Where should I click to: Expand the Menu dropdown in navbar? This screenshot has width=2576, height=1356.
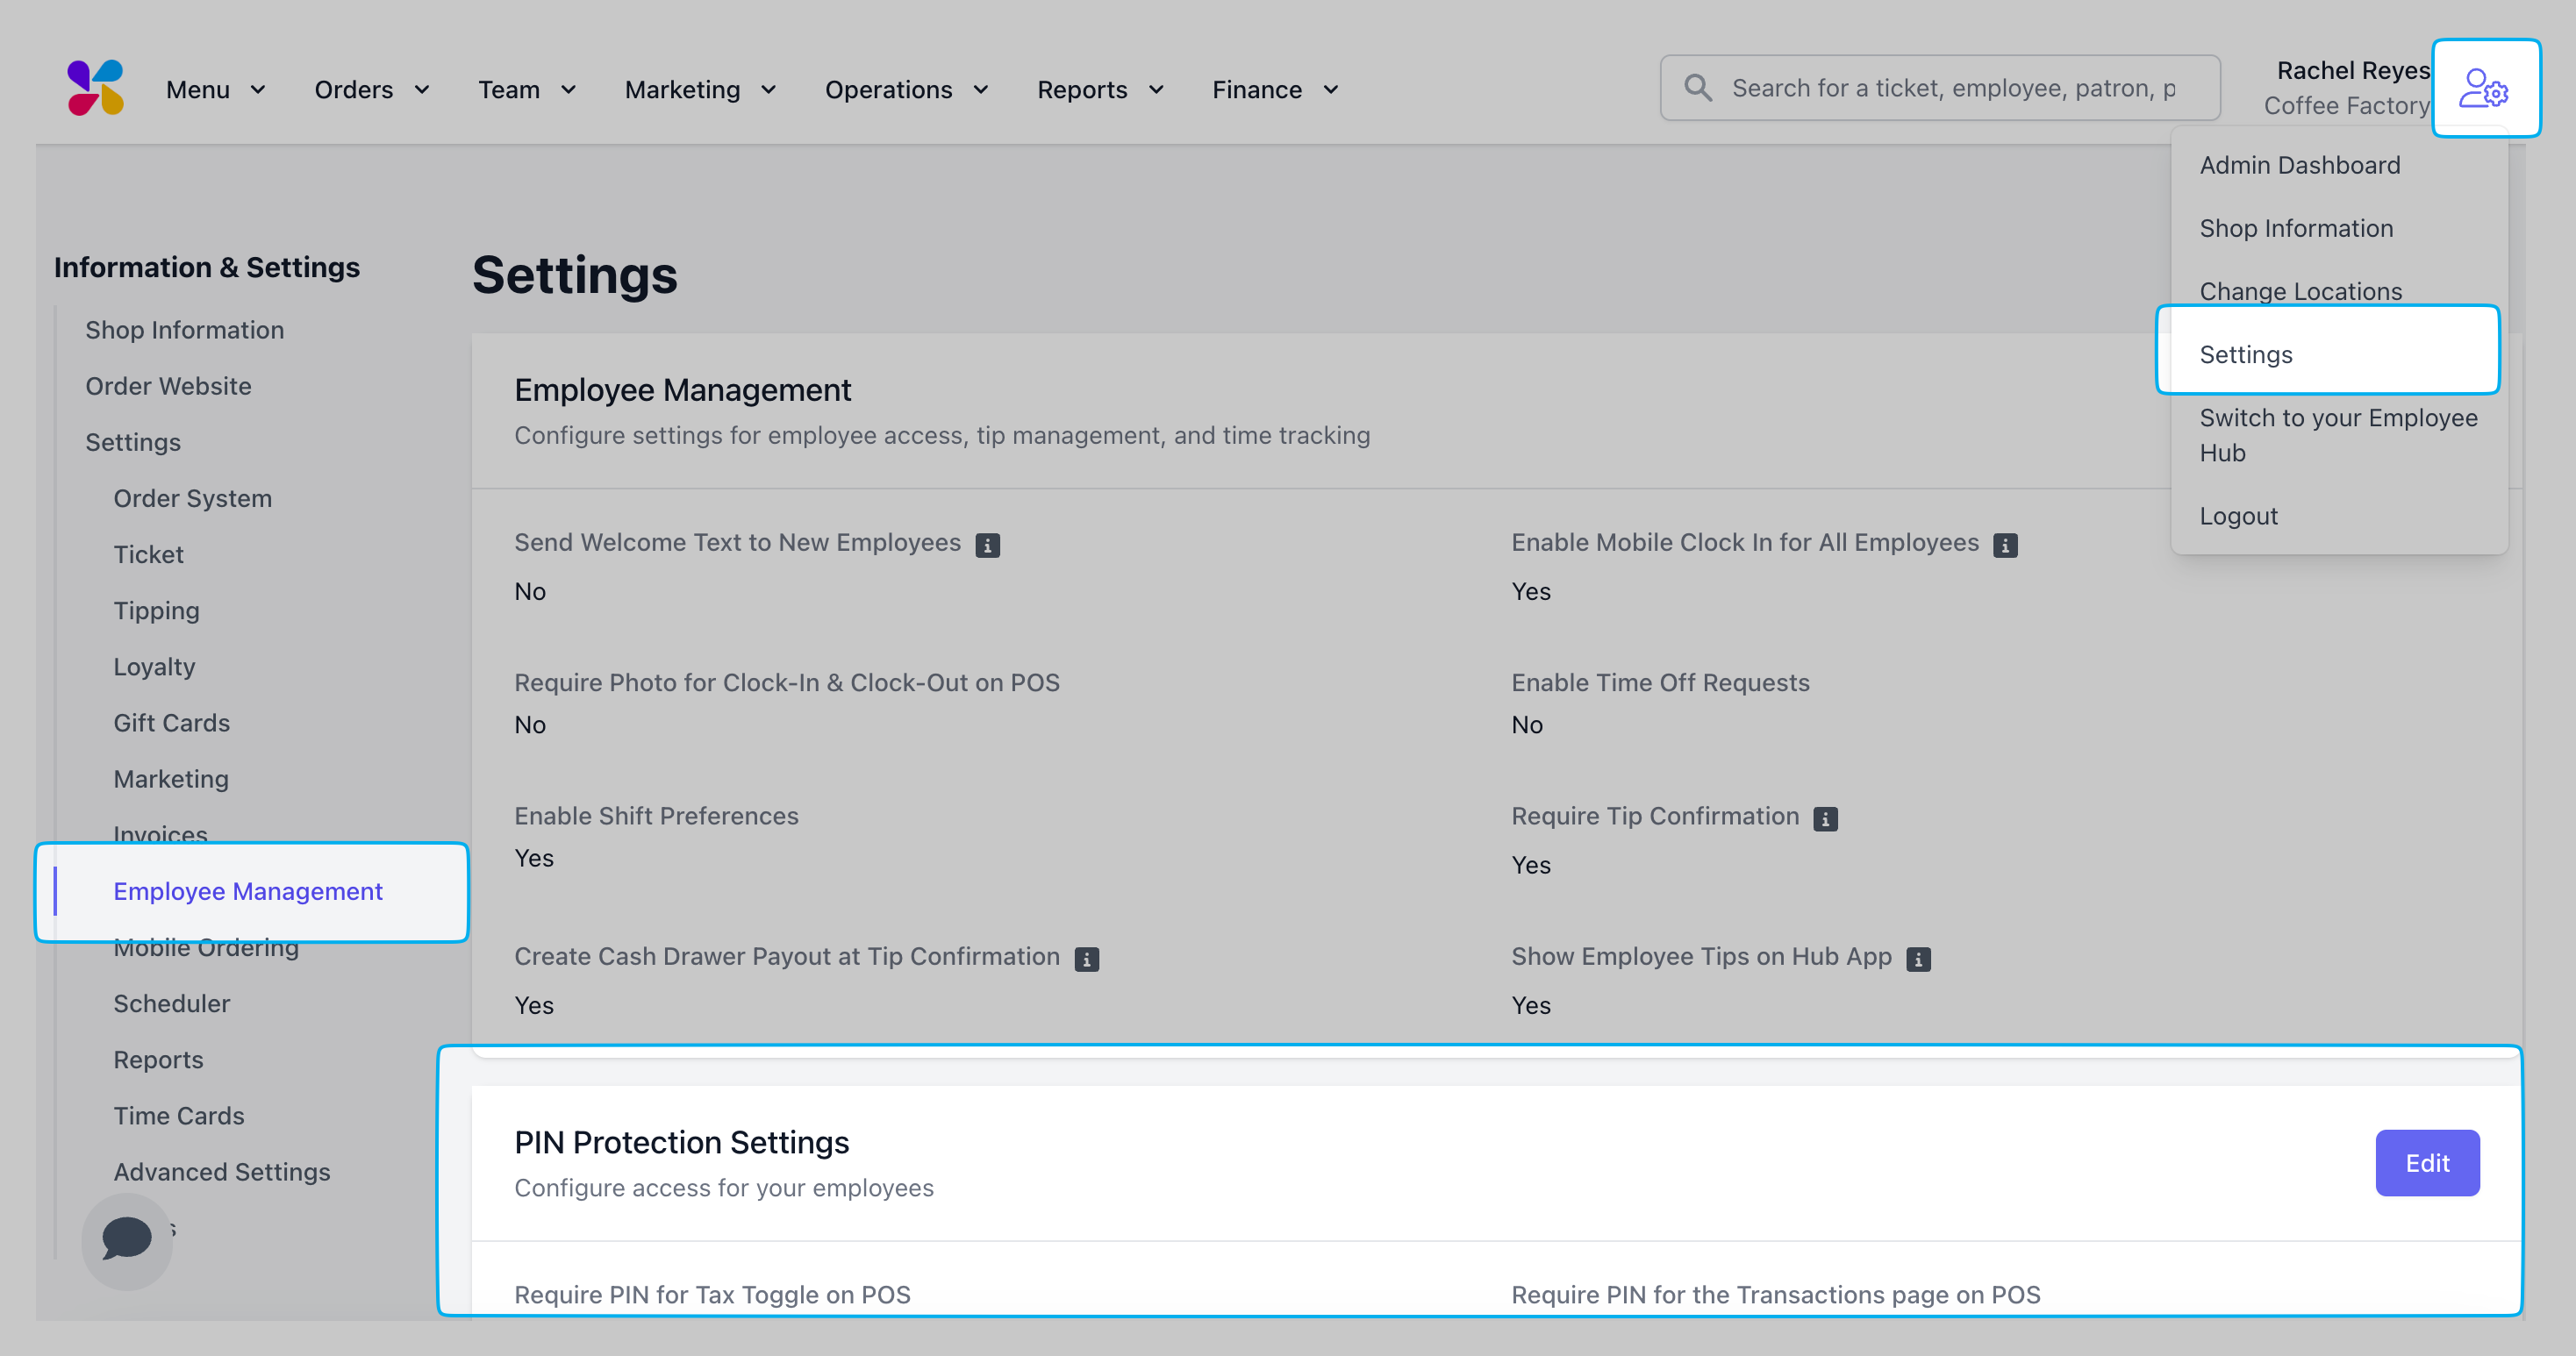pos(216,90)
